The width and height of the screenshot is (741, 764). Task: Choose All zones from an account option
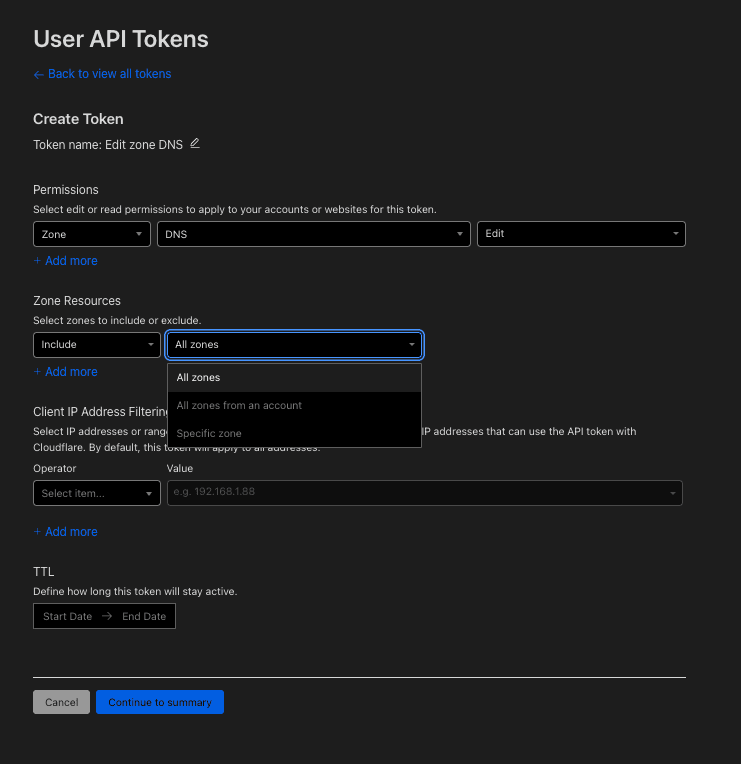[x=239, y=406]
